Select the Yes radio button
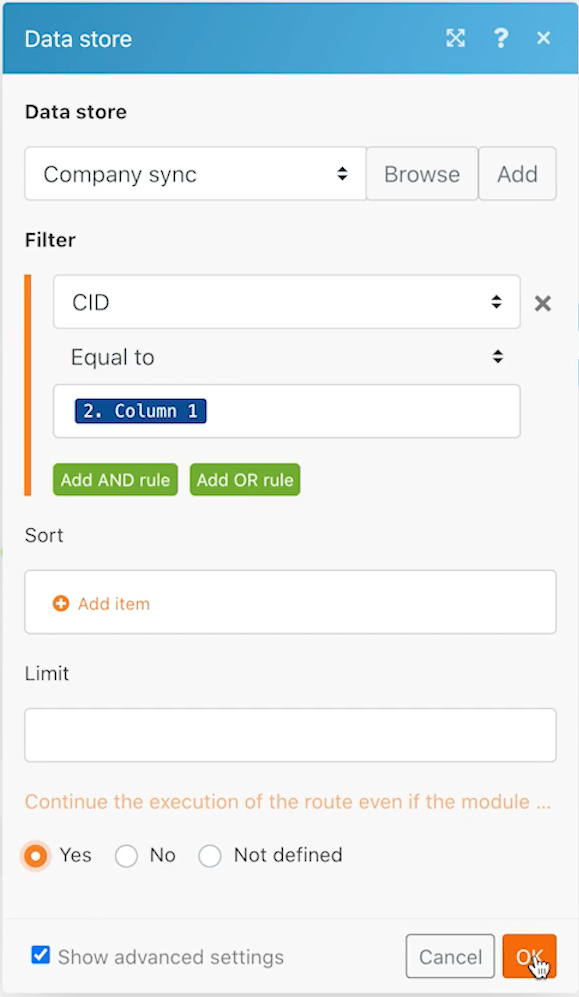Viewport: 579px width, 997px height. (x=36, y=856)
